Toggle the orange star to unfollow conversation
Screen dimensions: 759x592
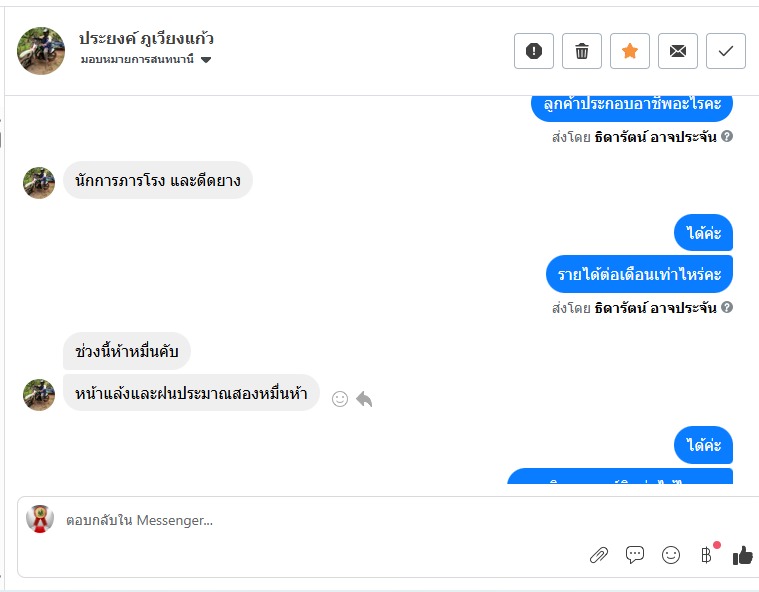pyautogui.click(x=630, y=51)
